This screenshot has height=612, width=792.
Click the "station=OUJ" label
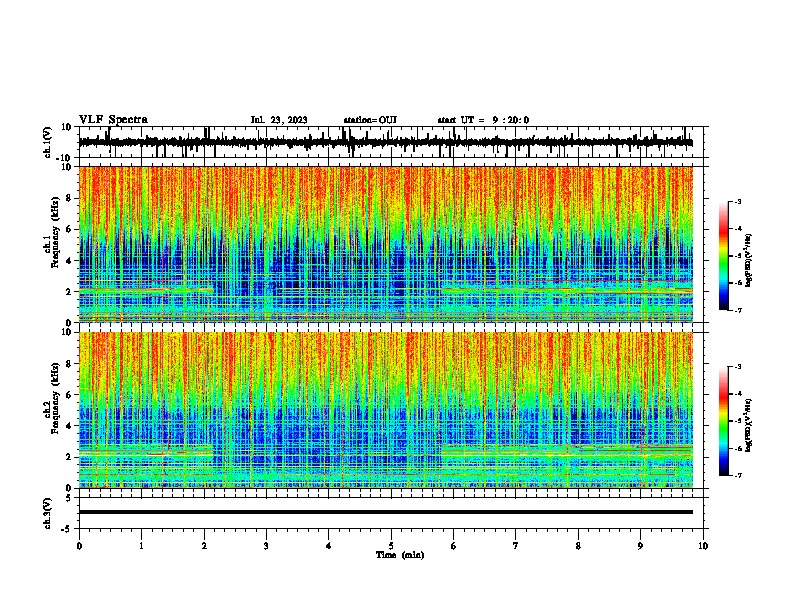point(370,120)
